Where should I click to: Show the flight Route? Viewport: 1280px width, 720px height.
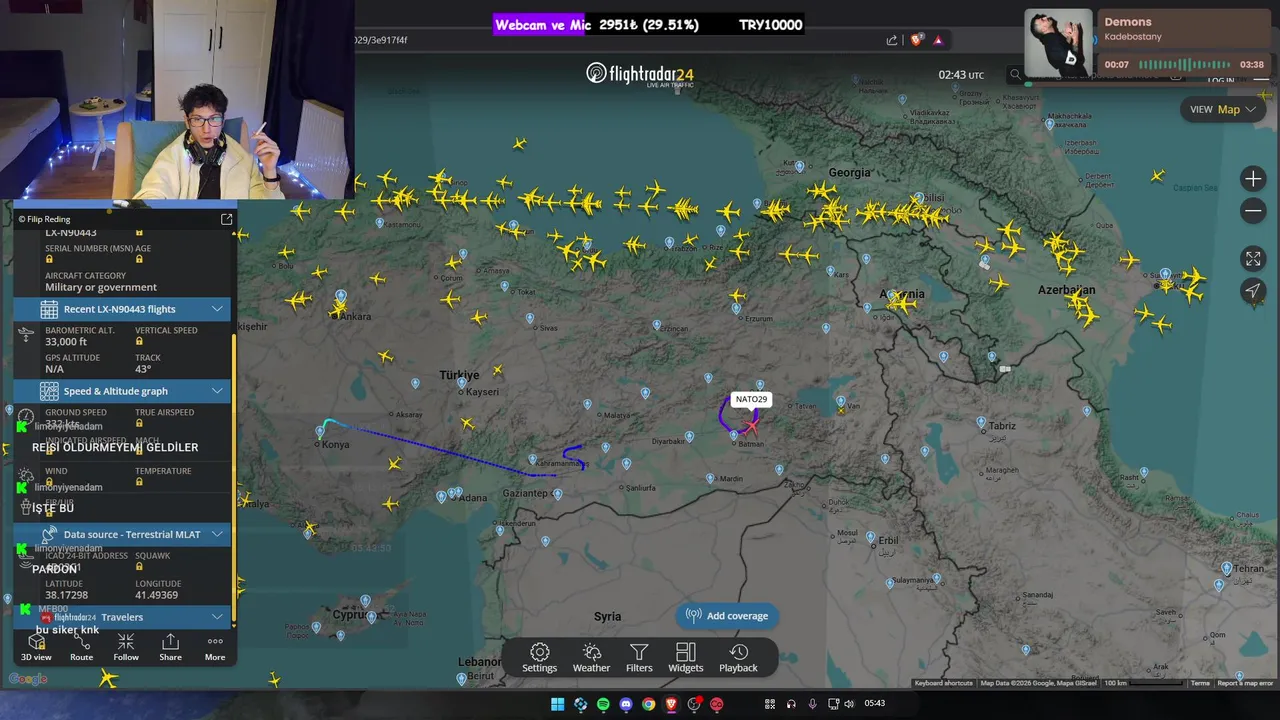pos(81,648)
